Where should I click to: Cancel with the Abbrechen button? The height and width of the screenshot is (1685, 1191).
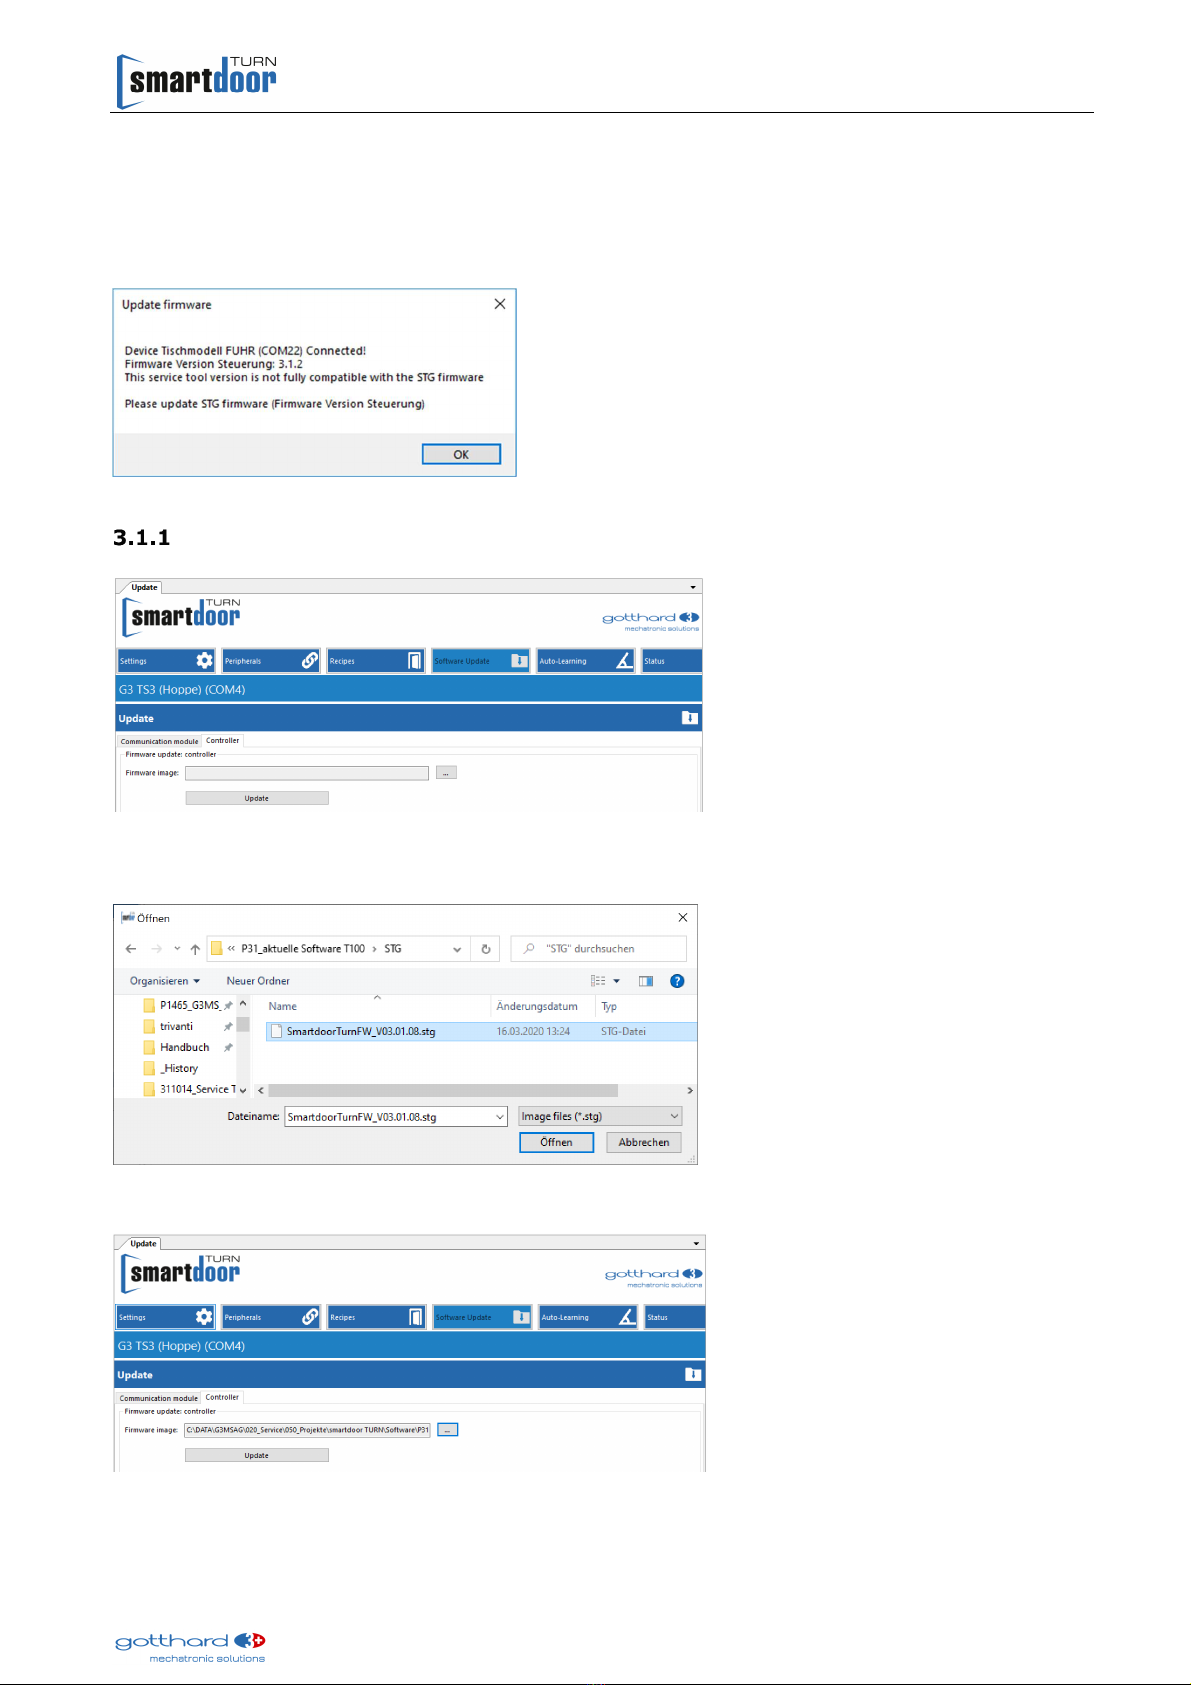point(644,1142)
